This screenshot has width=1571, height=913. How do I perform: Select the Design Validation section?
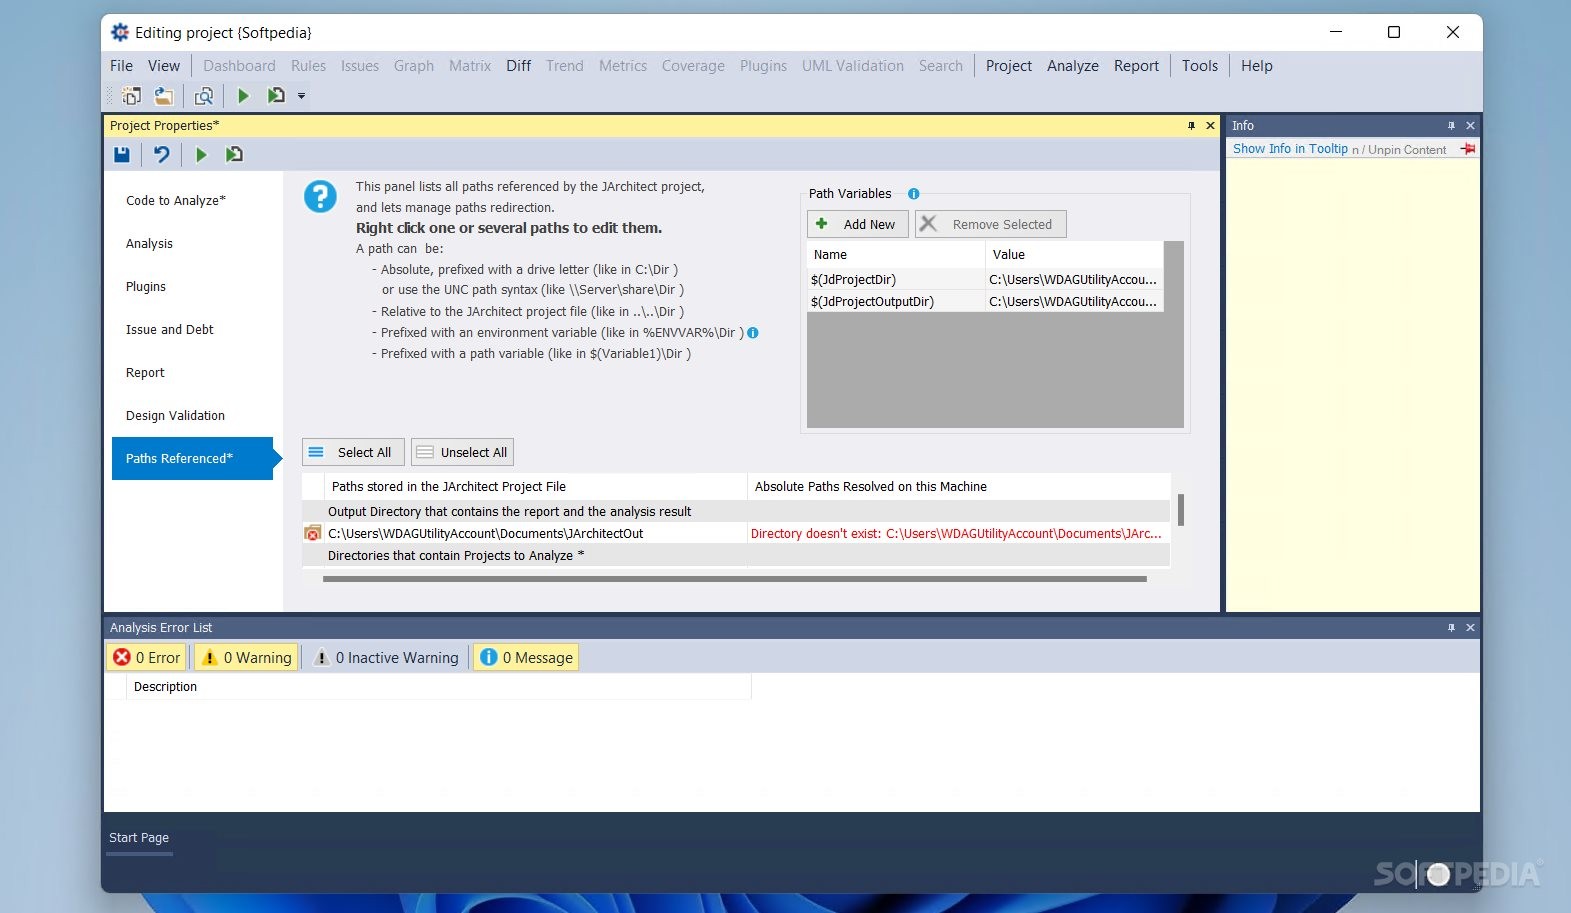[x=192, y=416]
